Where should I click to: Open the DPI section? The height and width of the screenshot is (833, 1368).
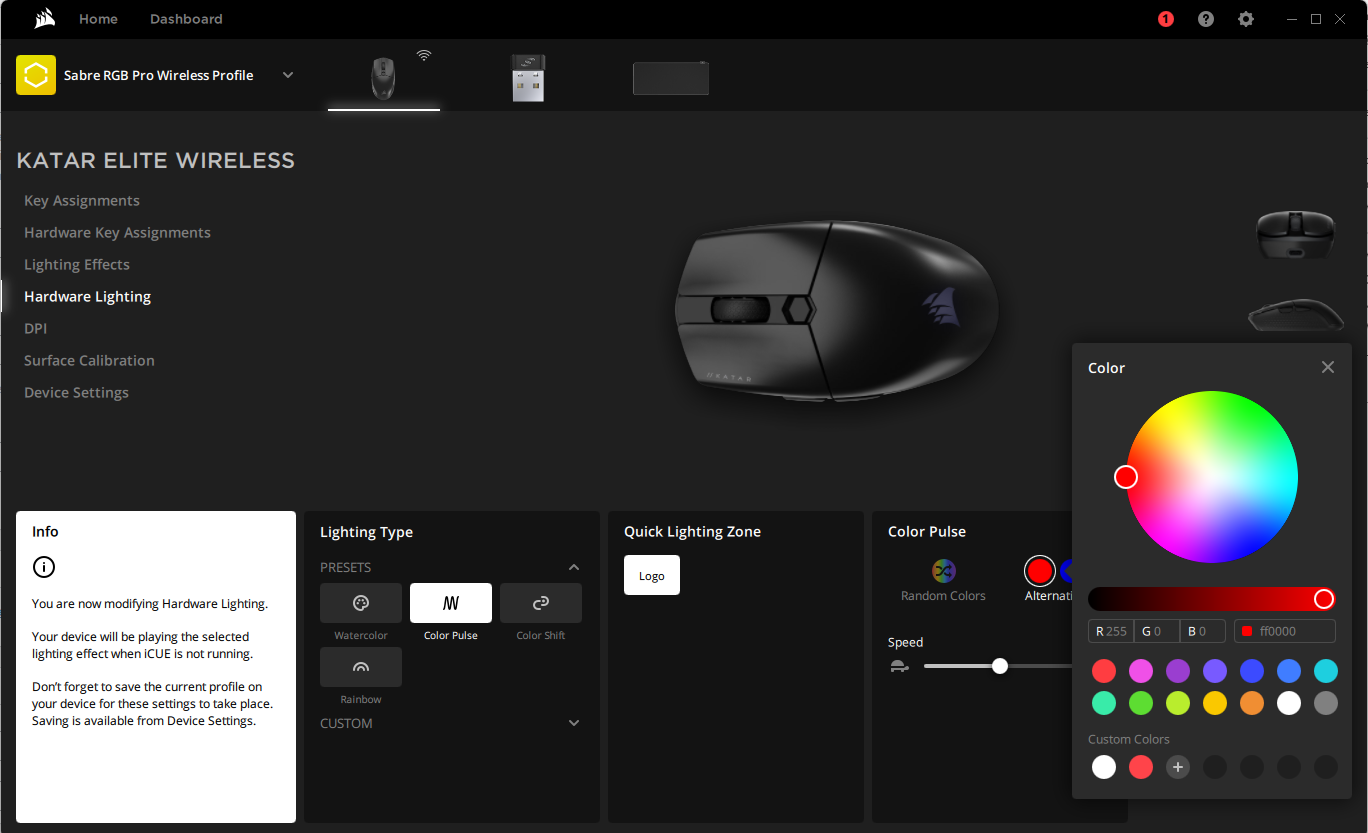[x=35, y=329]
